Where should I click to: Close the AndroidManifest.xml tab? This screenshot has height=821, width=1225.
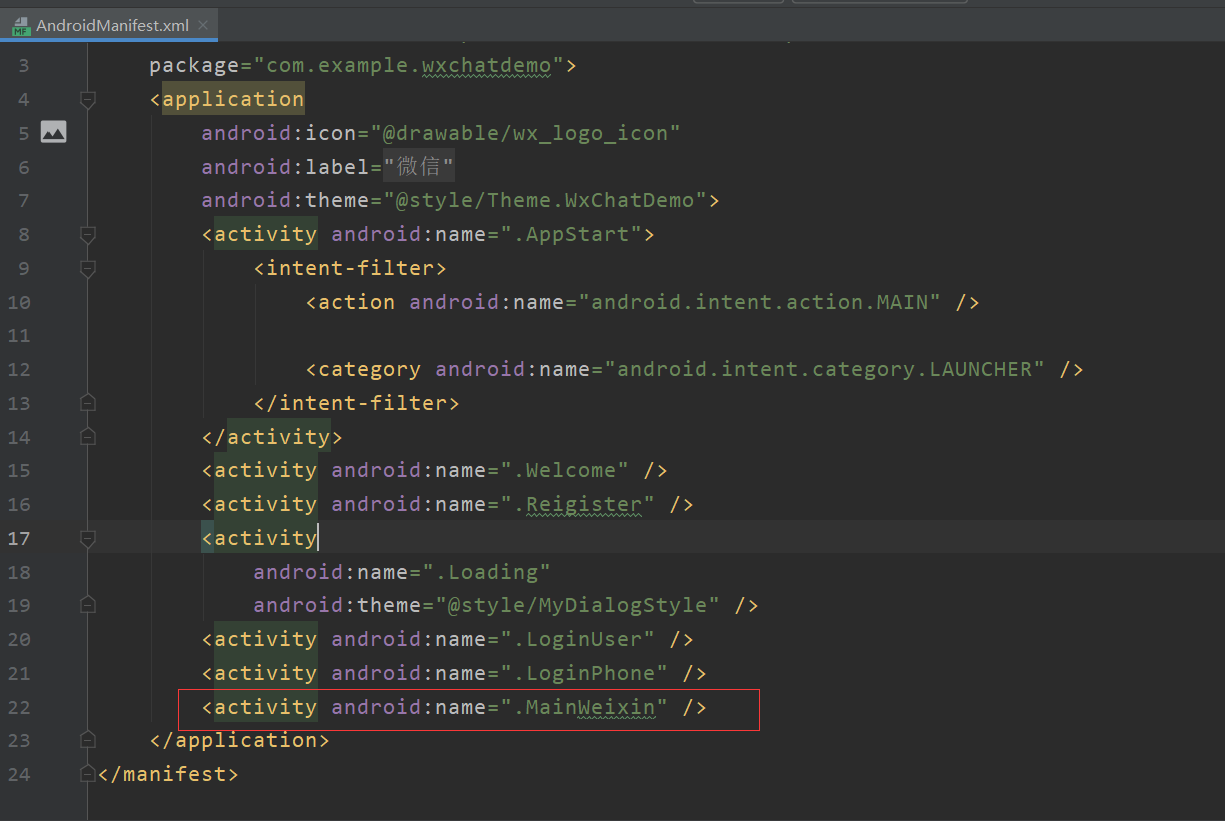pos(204,26)
